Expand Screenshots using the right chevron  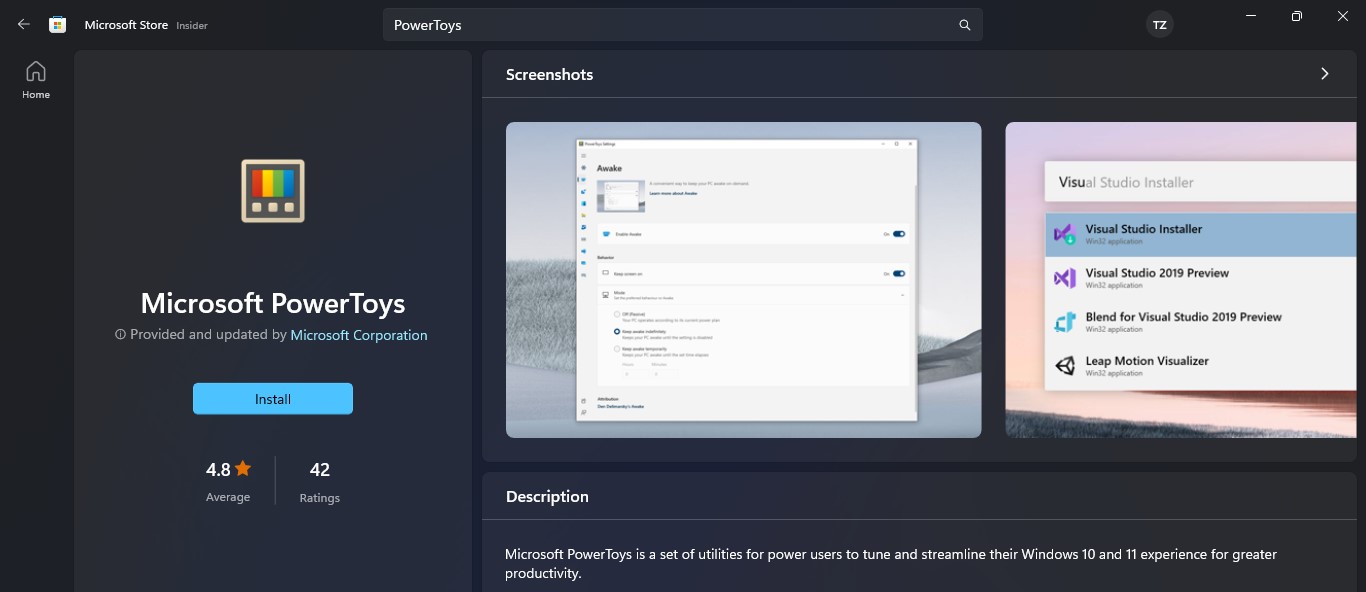click(x=1324, y=73)
